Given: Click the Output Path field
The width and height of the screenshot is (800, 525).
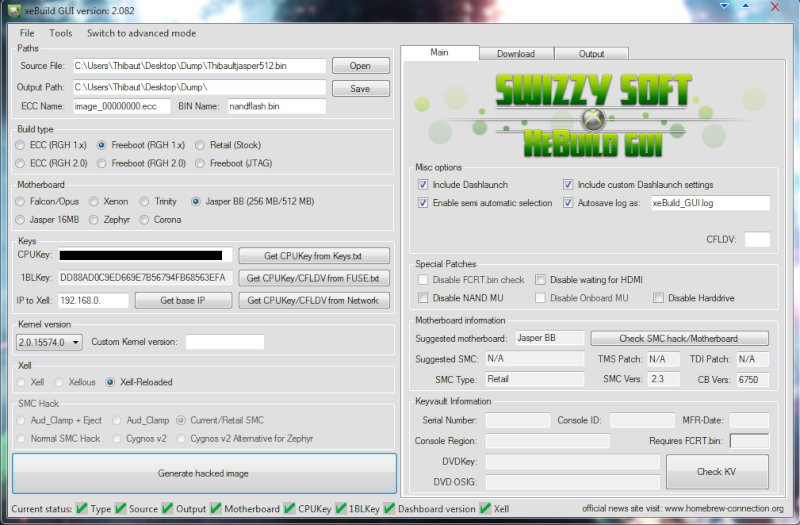Looking at the screenshot, I should tap(199, 87).
